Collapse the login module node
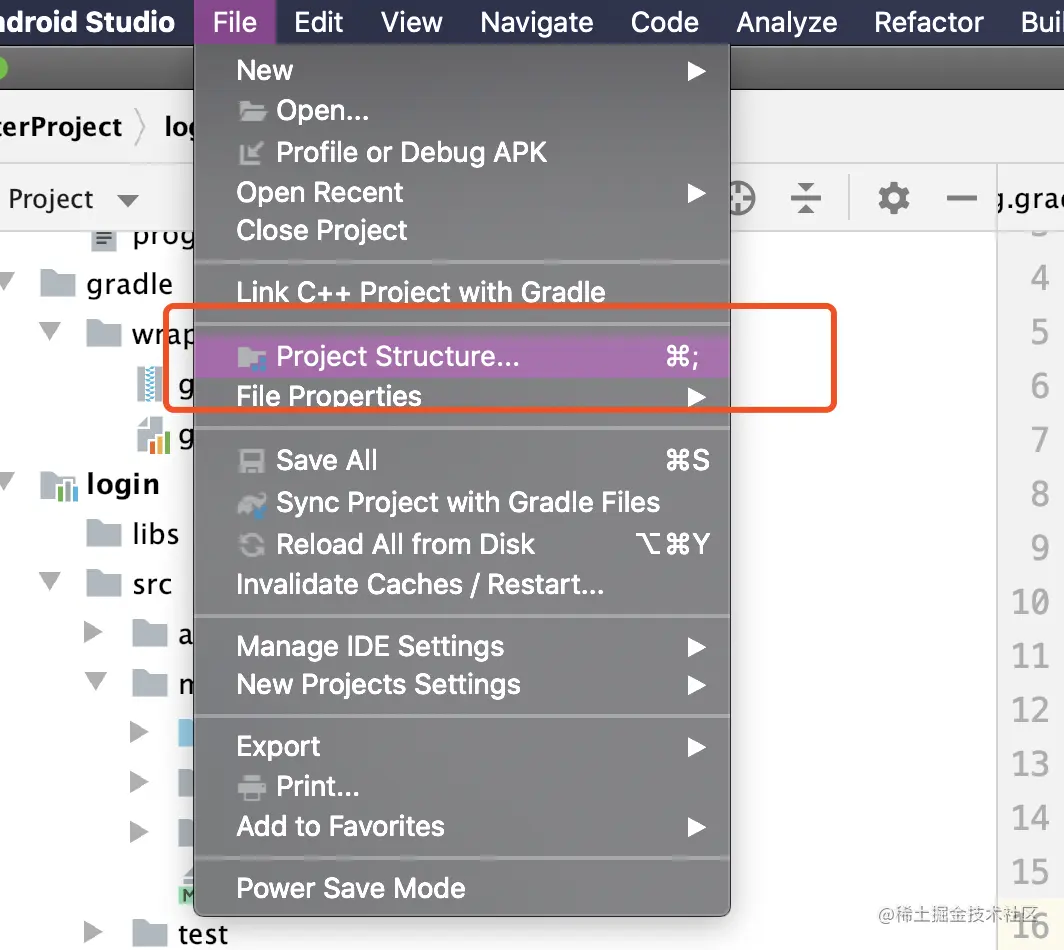Image resolution: width=1064 pixels, height=950 pixels. click(8, 485)
